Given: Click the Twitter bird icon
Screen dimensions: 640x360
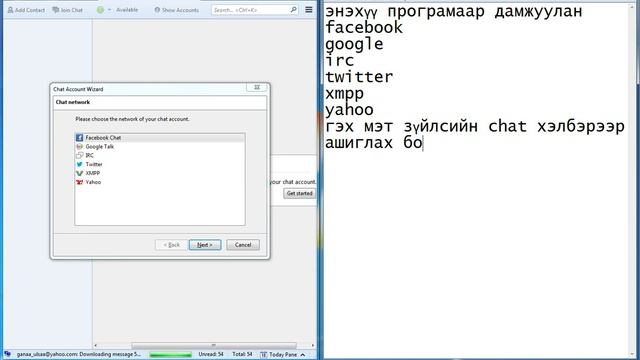Looking at the screenshot, I should [x=80, y=164].
